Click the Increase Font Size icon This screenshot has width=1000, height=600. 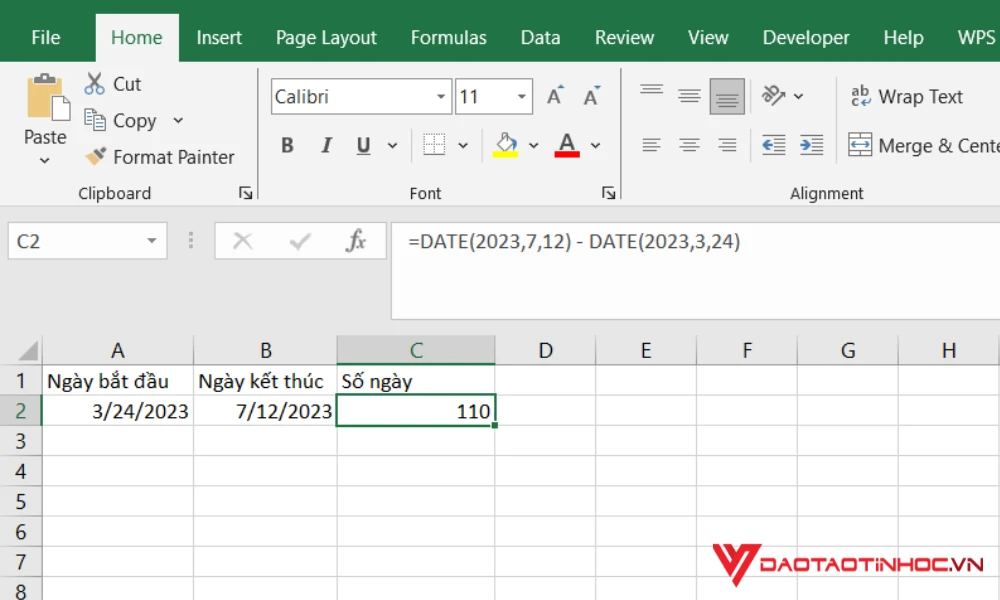[554, 95]
